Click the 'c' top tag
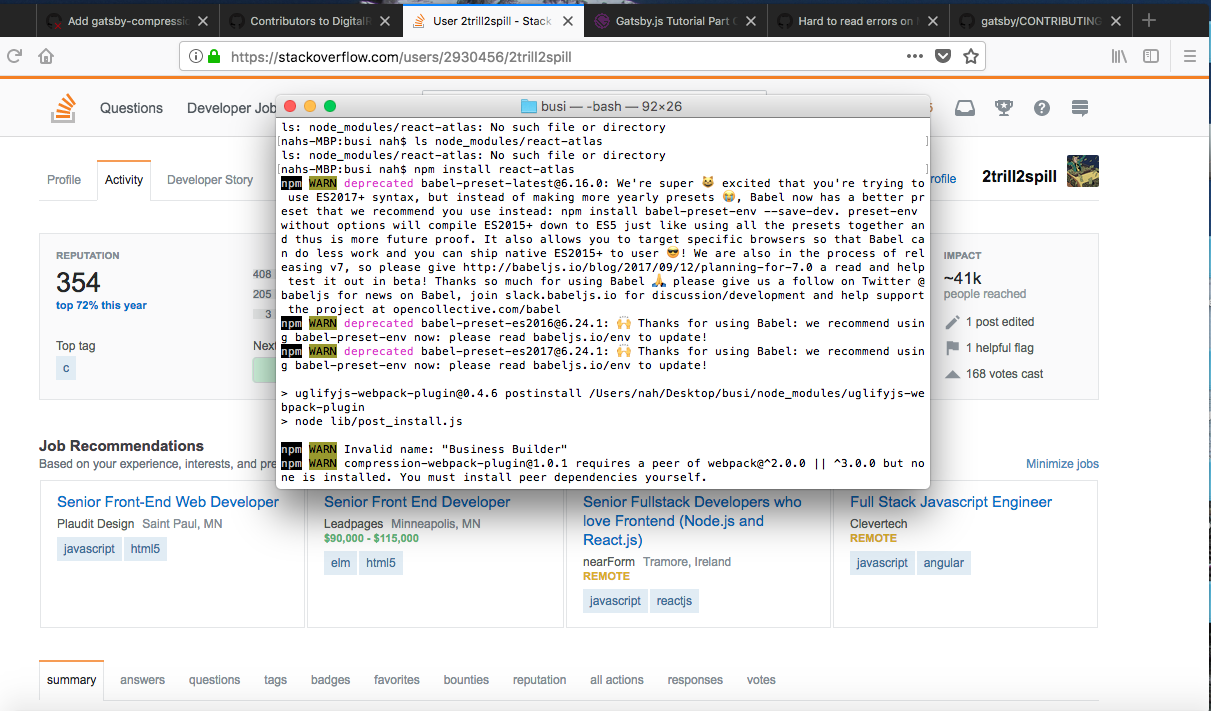Image resolution: width=1211 pixels, height=711 pixels. pos(66,368)
